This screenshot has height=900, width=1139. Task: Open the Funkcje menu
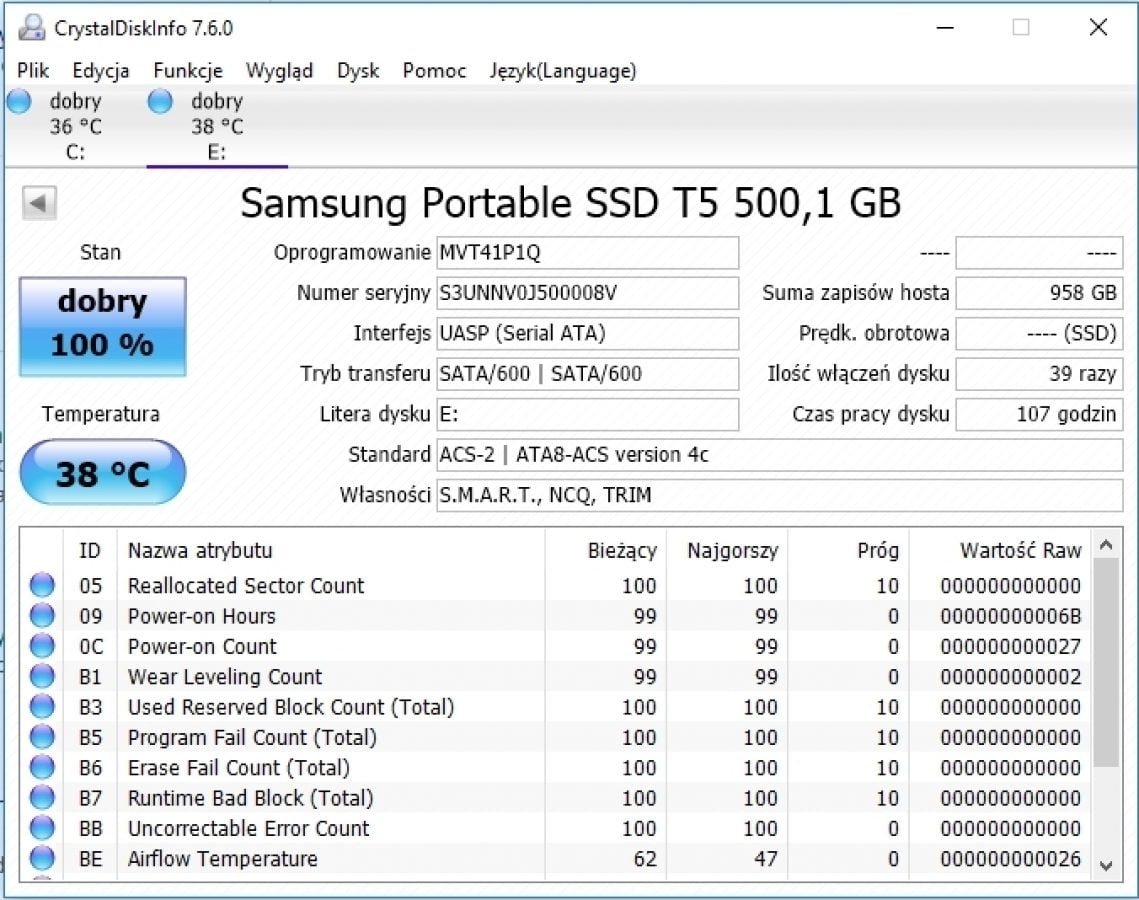pyautogui.click(x=188, y=70)
